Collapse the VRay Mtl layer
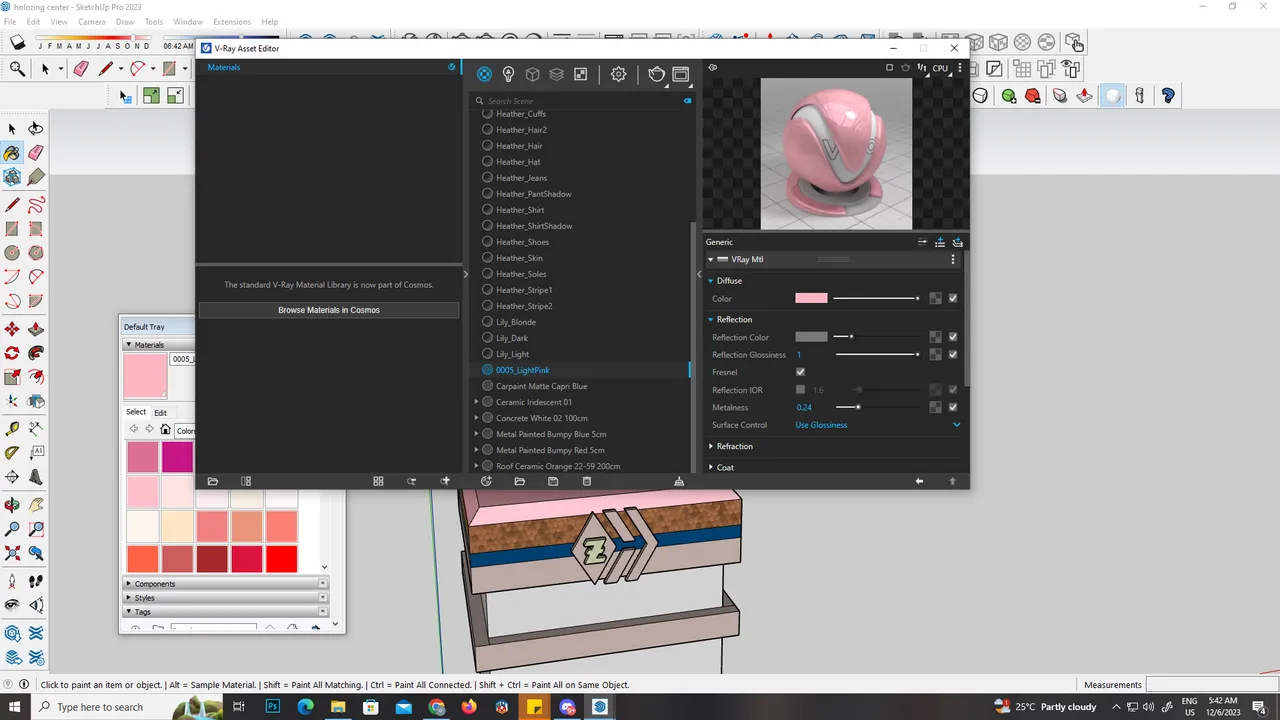Screen dimensions: 1280x720 coord(711,259)
